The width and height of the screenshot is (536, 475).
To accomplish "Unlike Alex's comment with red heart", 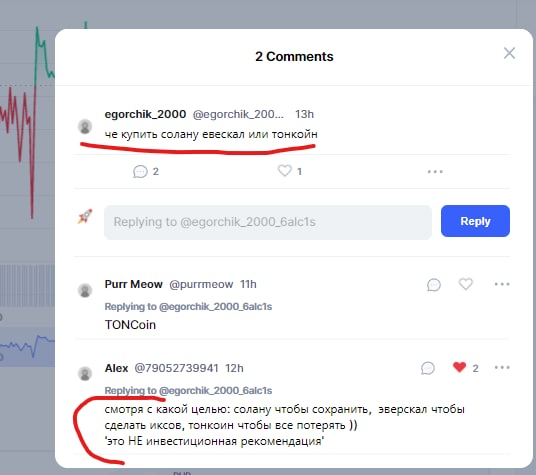I will coord(459,367).
